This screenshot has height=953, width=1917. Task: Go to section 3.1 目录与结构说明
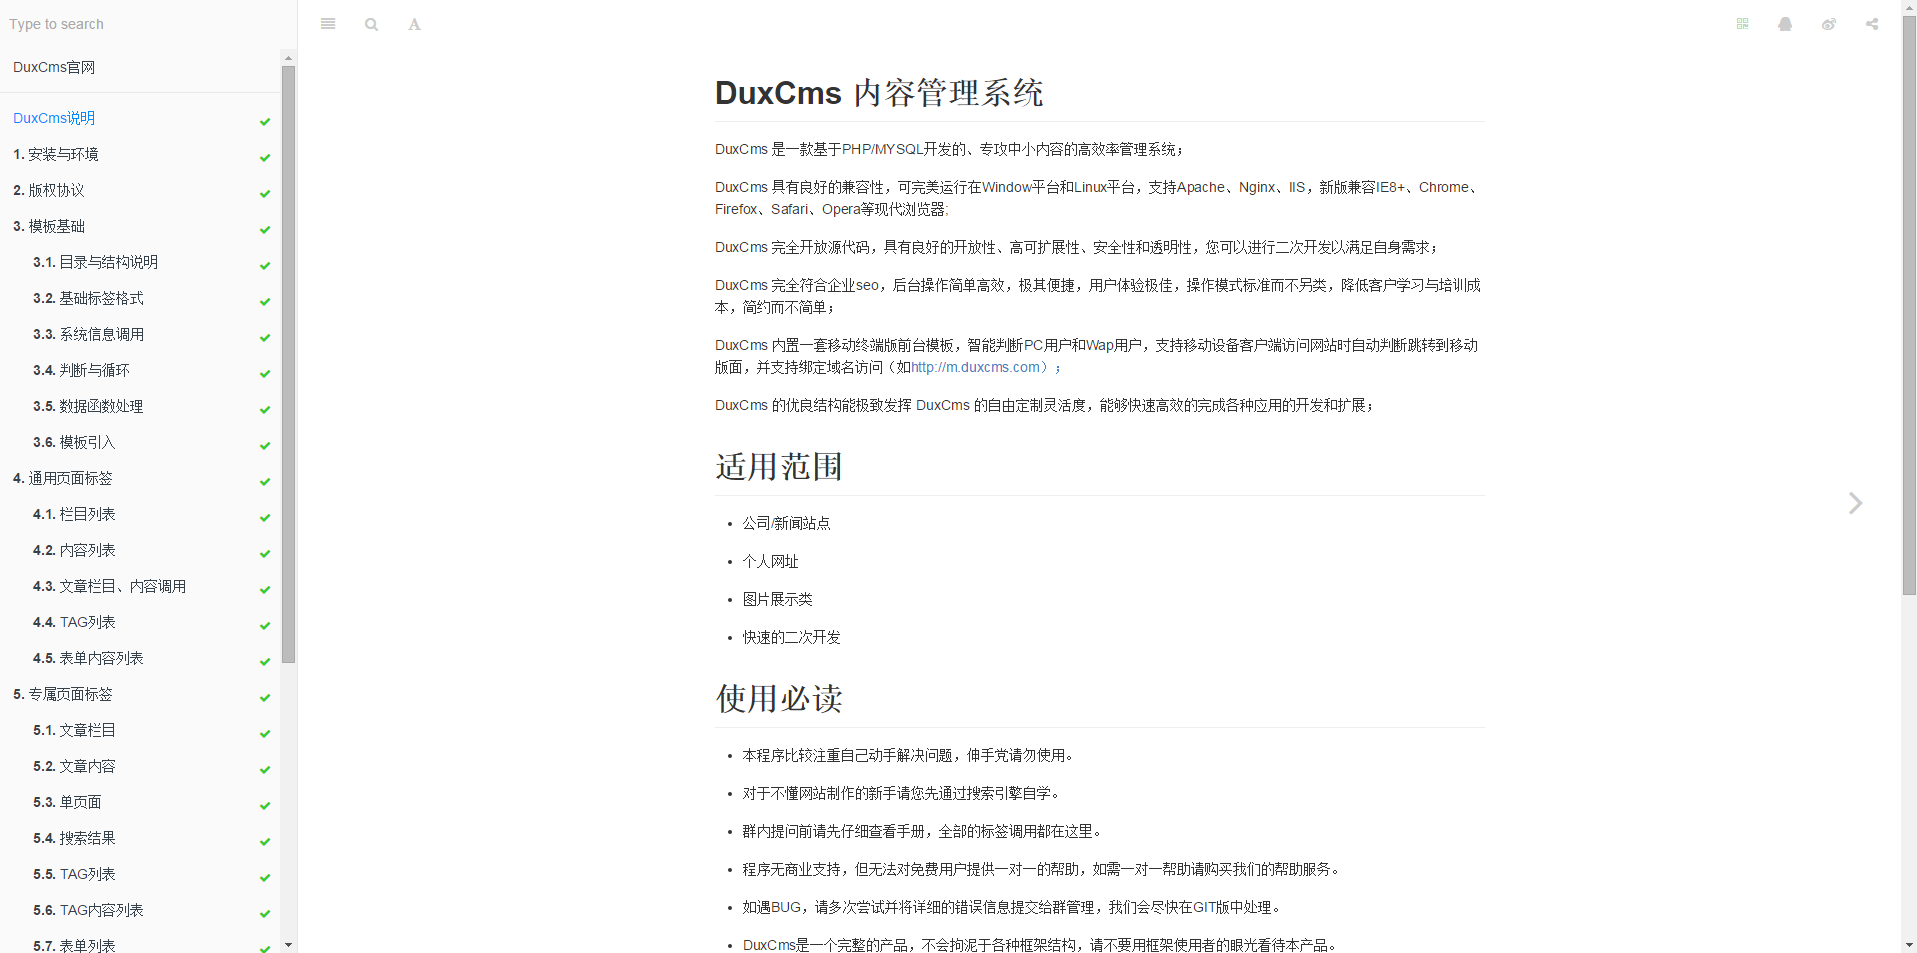[95, 262]
